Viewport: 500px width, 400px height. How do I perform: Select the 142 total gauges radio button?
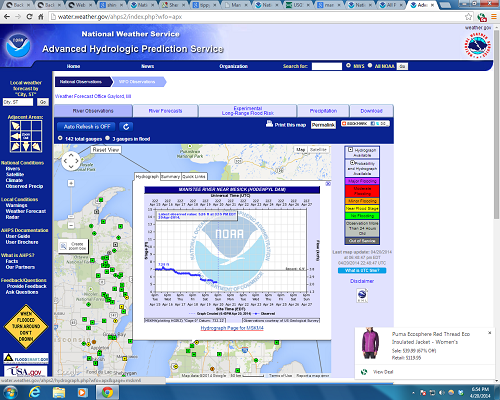point(60,138)
